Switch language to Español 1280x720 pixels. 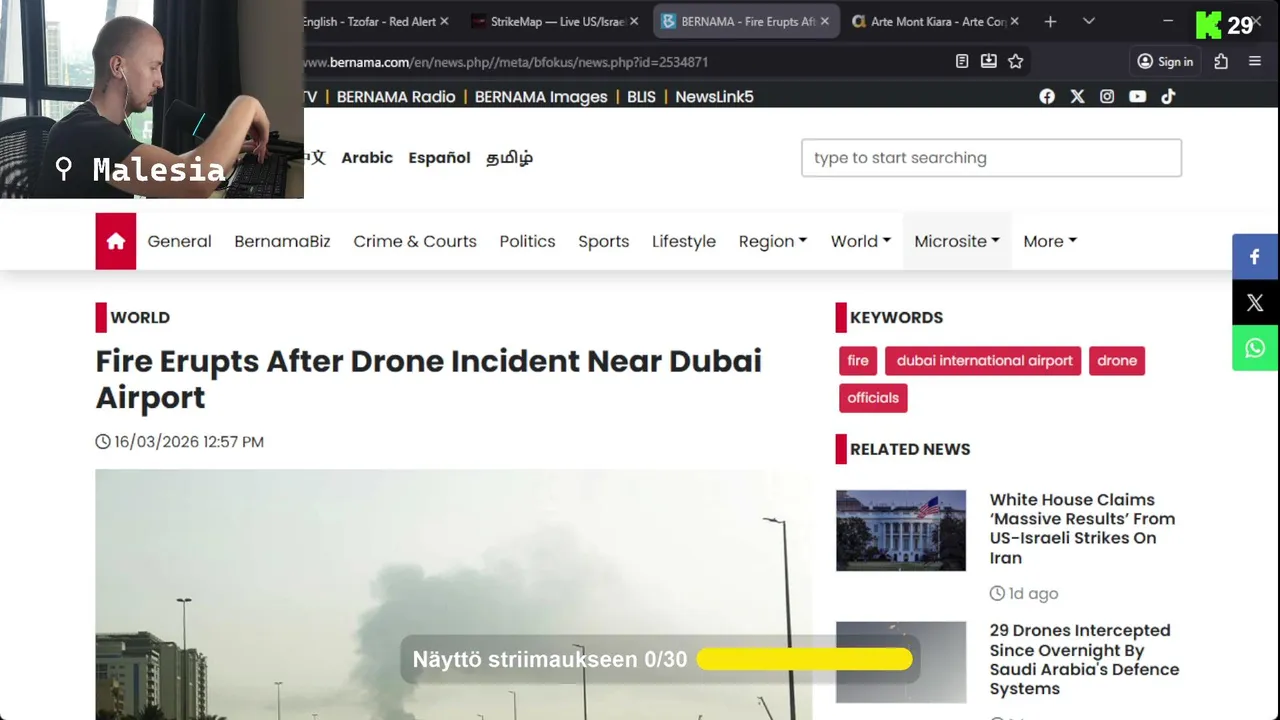click(x=439, y=158)
